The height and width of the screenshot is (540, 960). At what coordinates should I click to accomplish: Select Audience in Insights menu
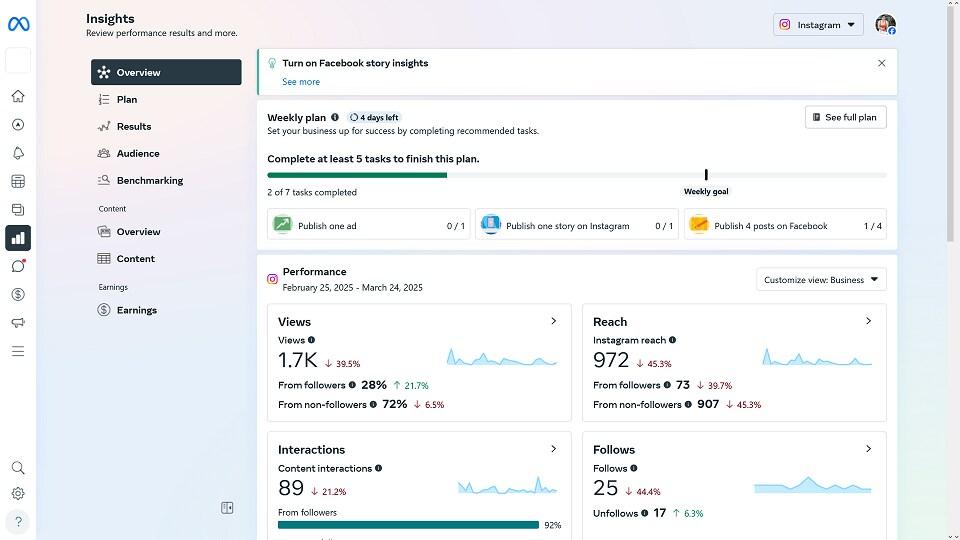coord(138,154)
